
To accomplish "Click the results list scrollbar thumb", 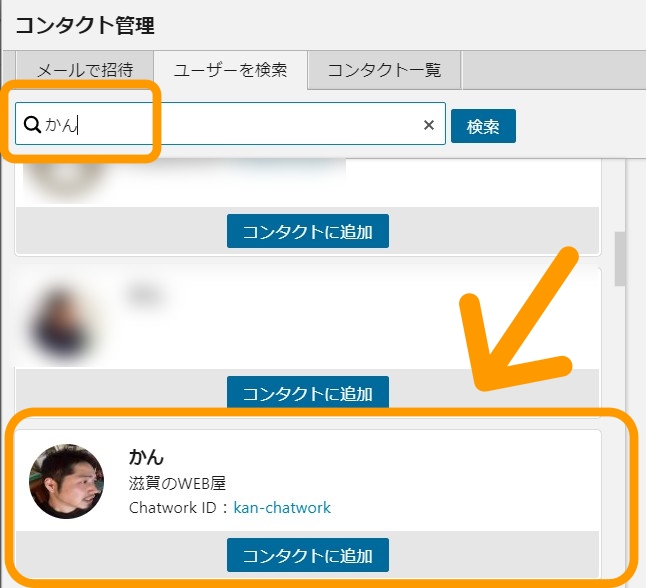I will tap(620, 258).
